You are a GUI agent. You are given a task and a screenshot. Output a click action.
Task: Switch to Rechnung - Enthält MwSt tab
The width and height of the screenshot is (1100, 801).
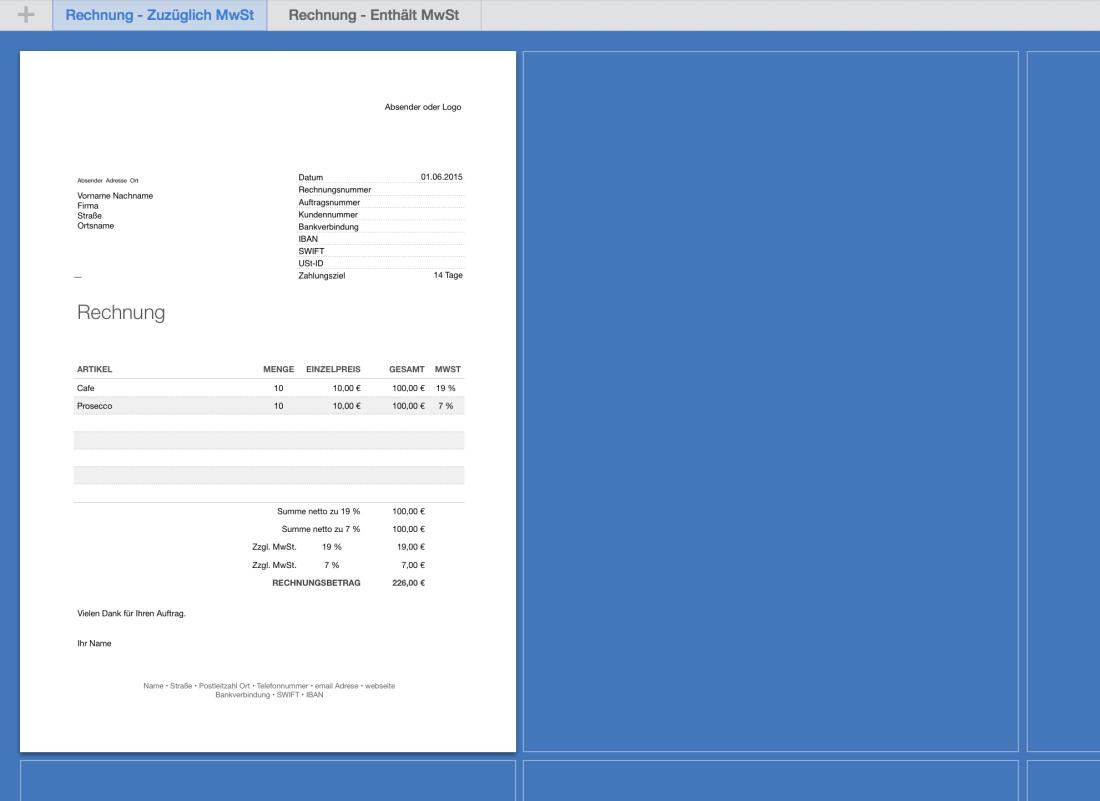click(x=374, y=15)
